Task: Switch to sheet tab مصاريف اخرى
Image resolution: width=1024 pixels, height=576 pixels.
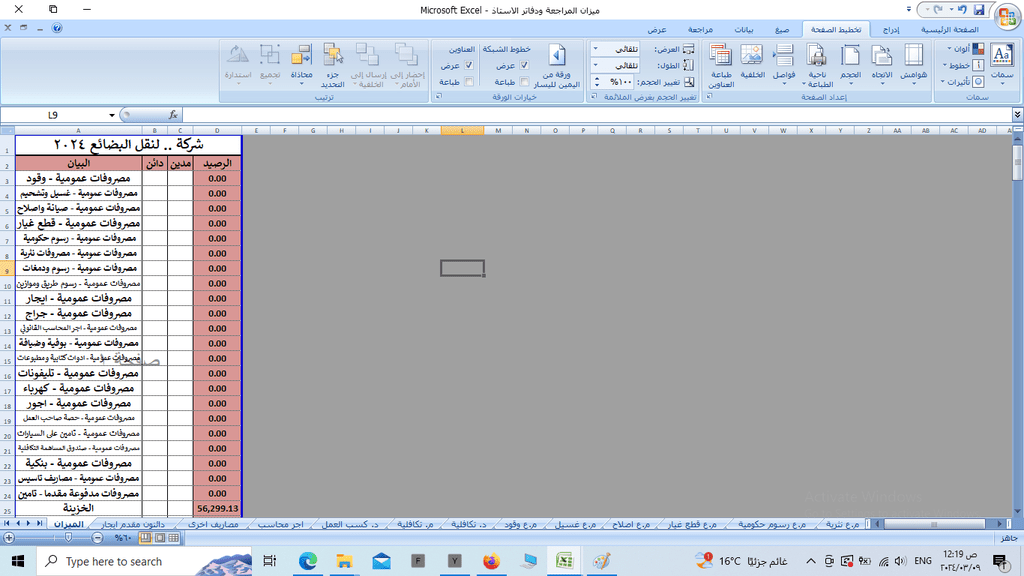Action: [x=214, y=524]
